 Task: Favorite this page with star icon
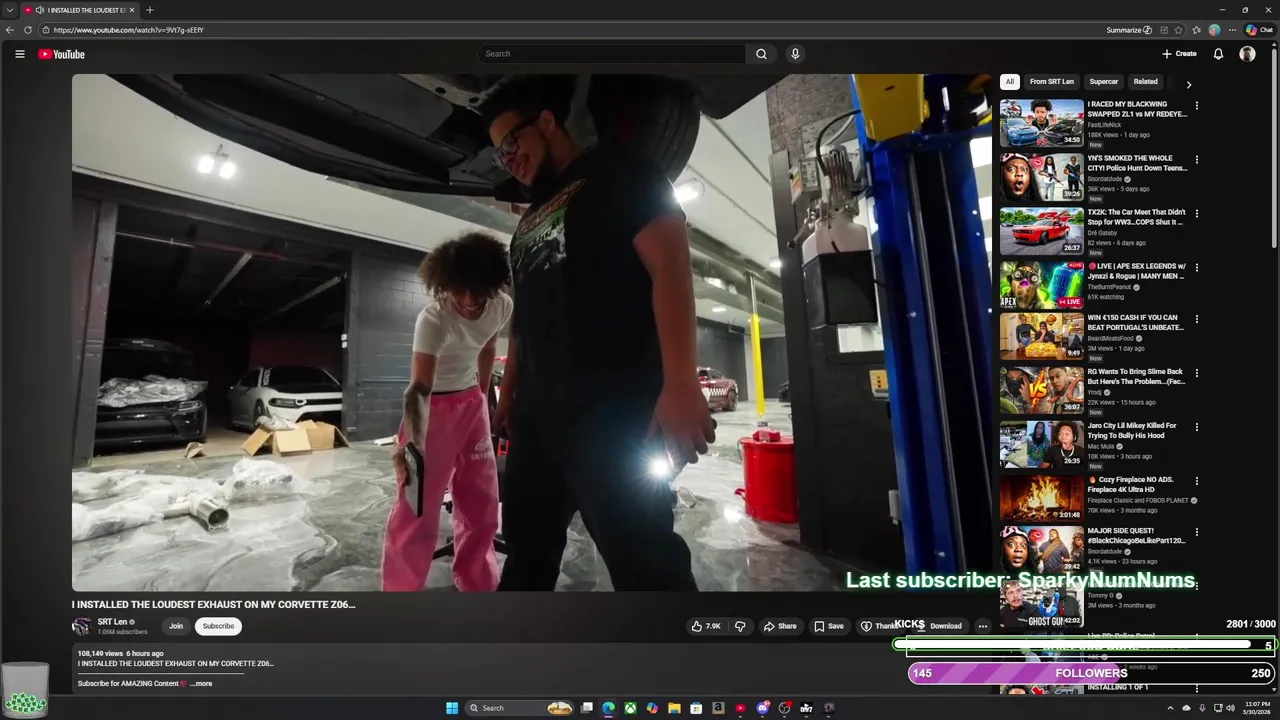(1179, 30)
